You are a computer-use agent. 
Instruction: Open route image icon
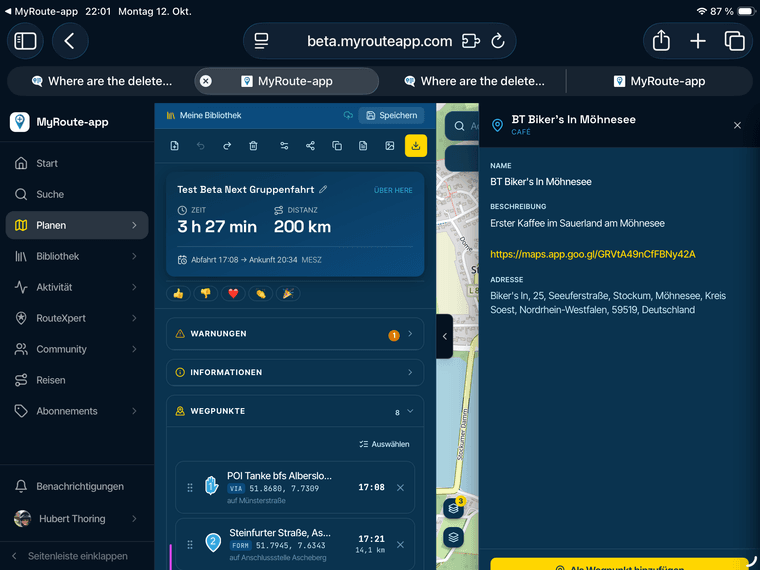tap(389, 146)
